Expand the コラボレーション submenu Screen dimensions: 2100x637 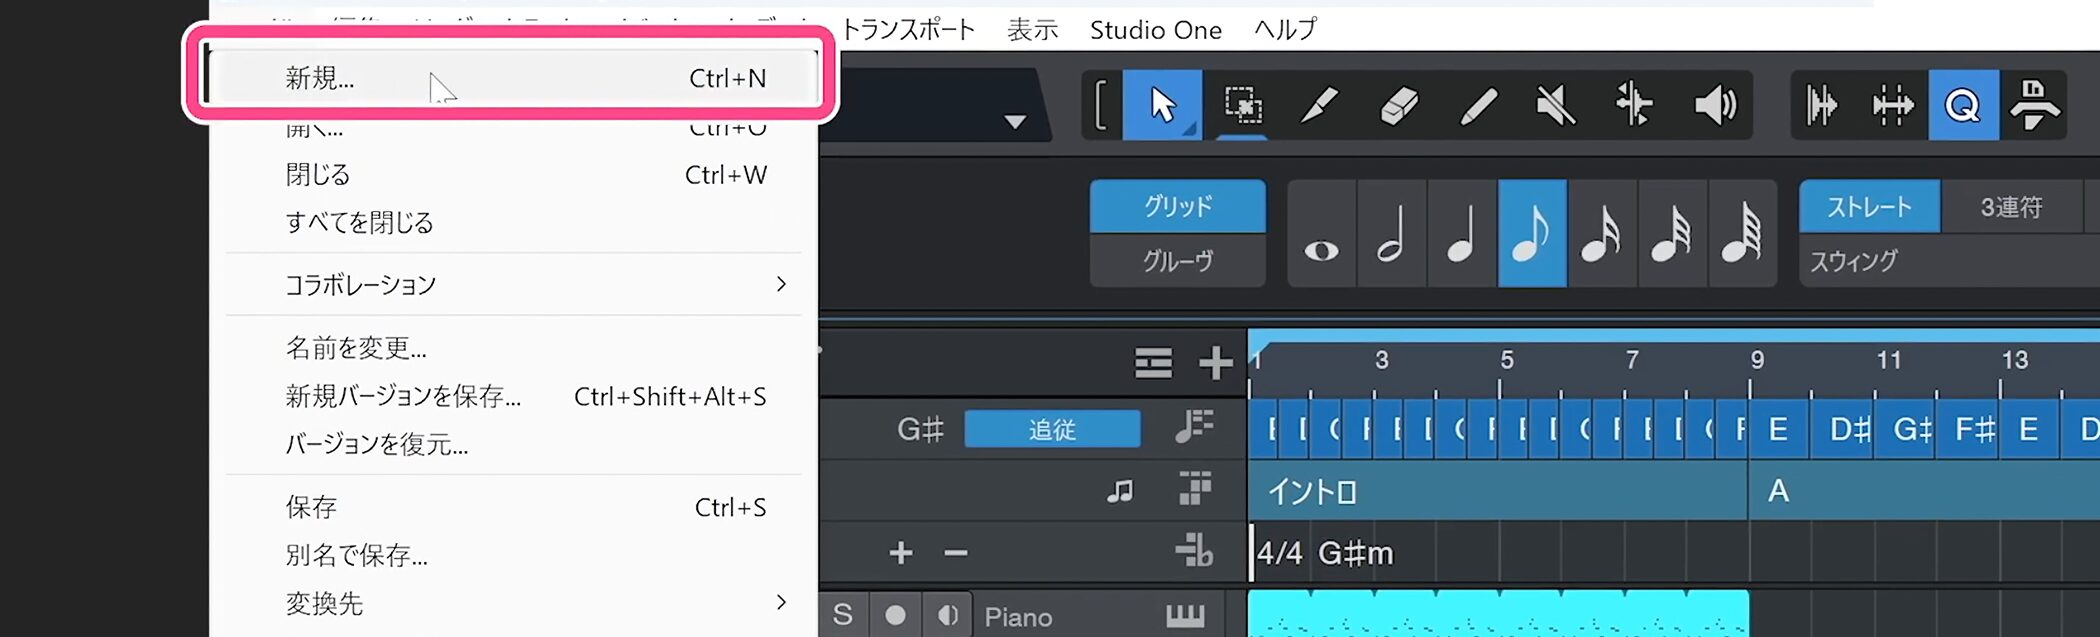(x=780, y=285)
